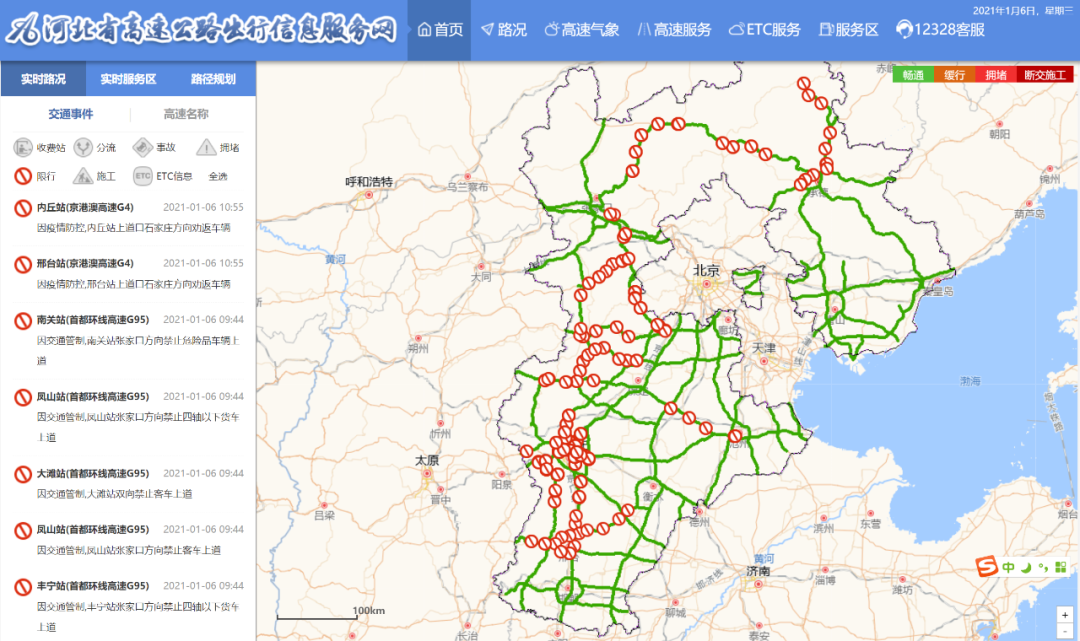1080x641 pixels.
Task: Click the 太原 city label on the map
Action: [x=427, y=460]
